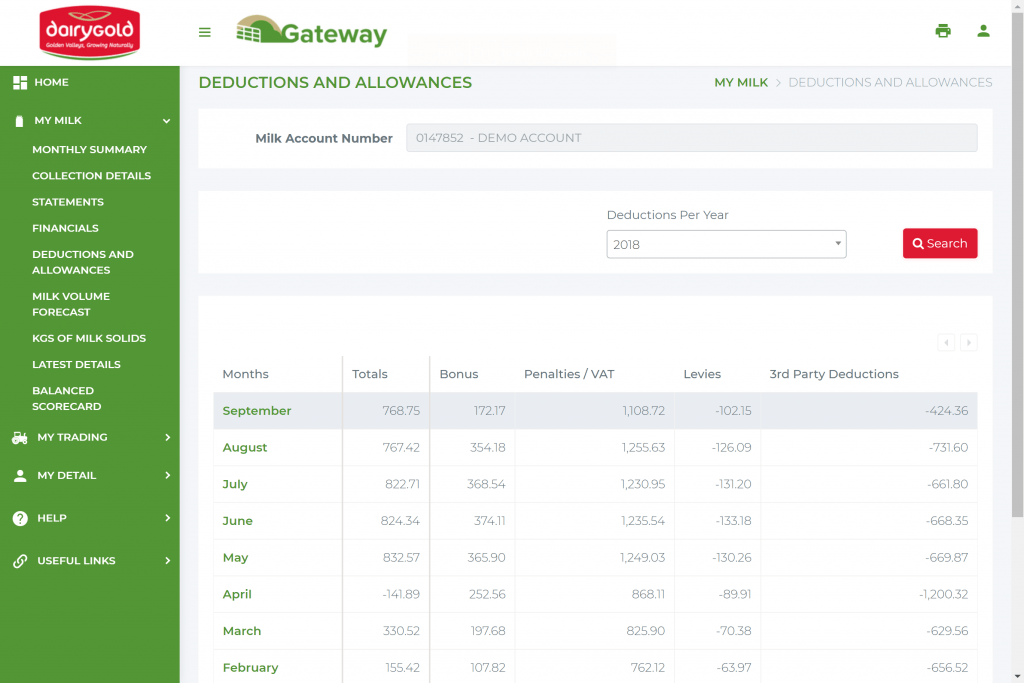1024x683 pixels.
Task: Click April deductions value -1,200.32
Action: point(944,594)
